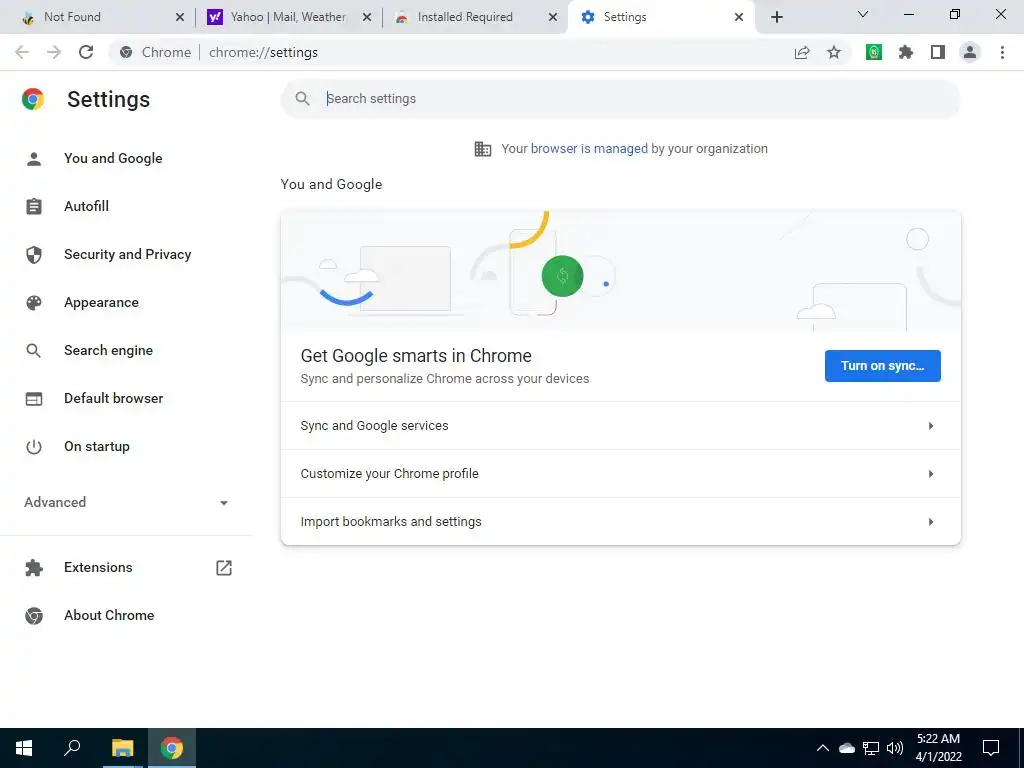This screenshot has height=768, width=1024.
Task: Open the taskbar clock and date
Action: coord(938,748)
